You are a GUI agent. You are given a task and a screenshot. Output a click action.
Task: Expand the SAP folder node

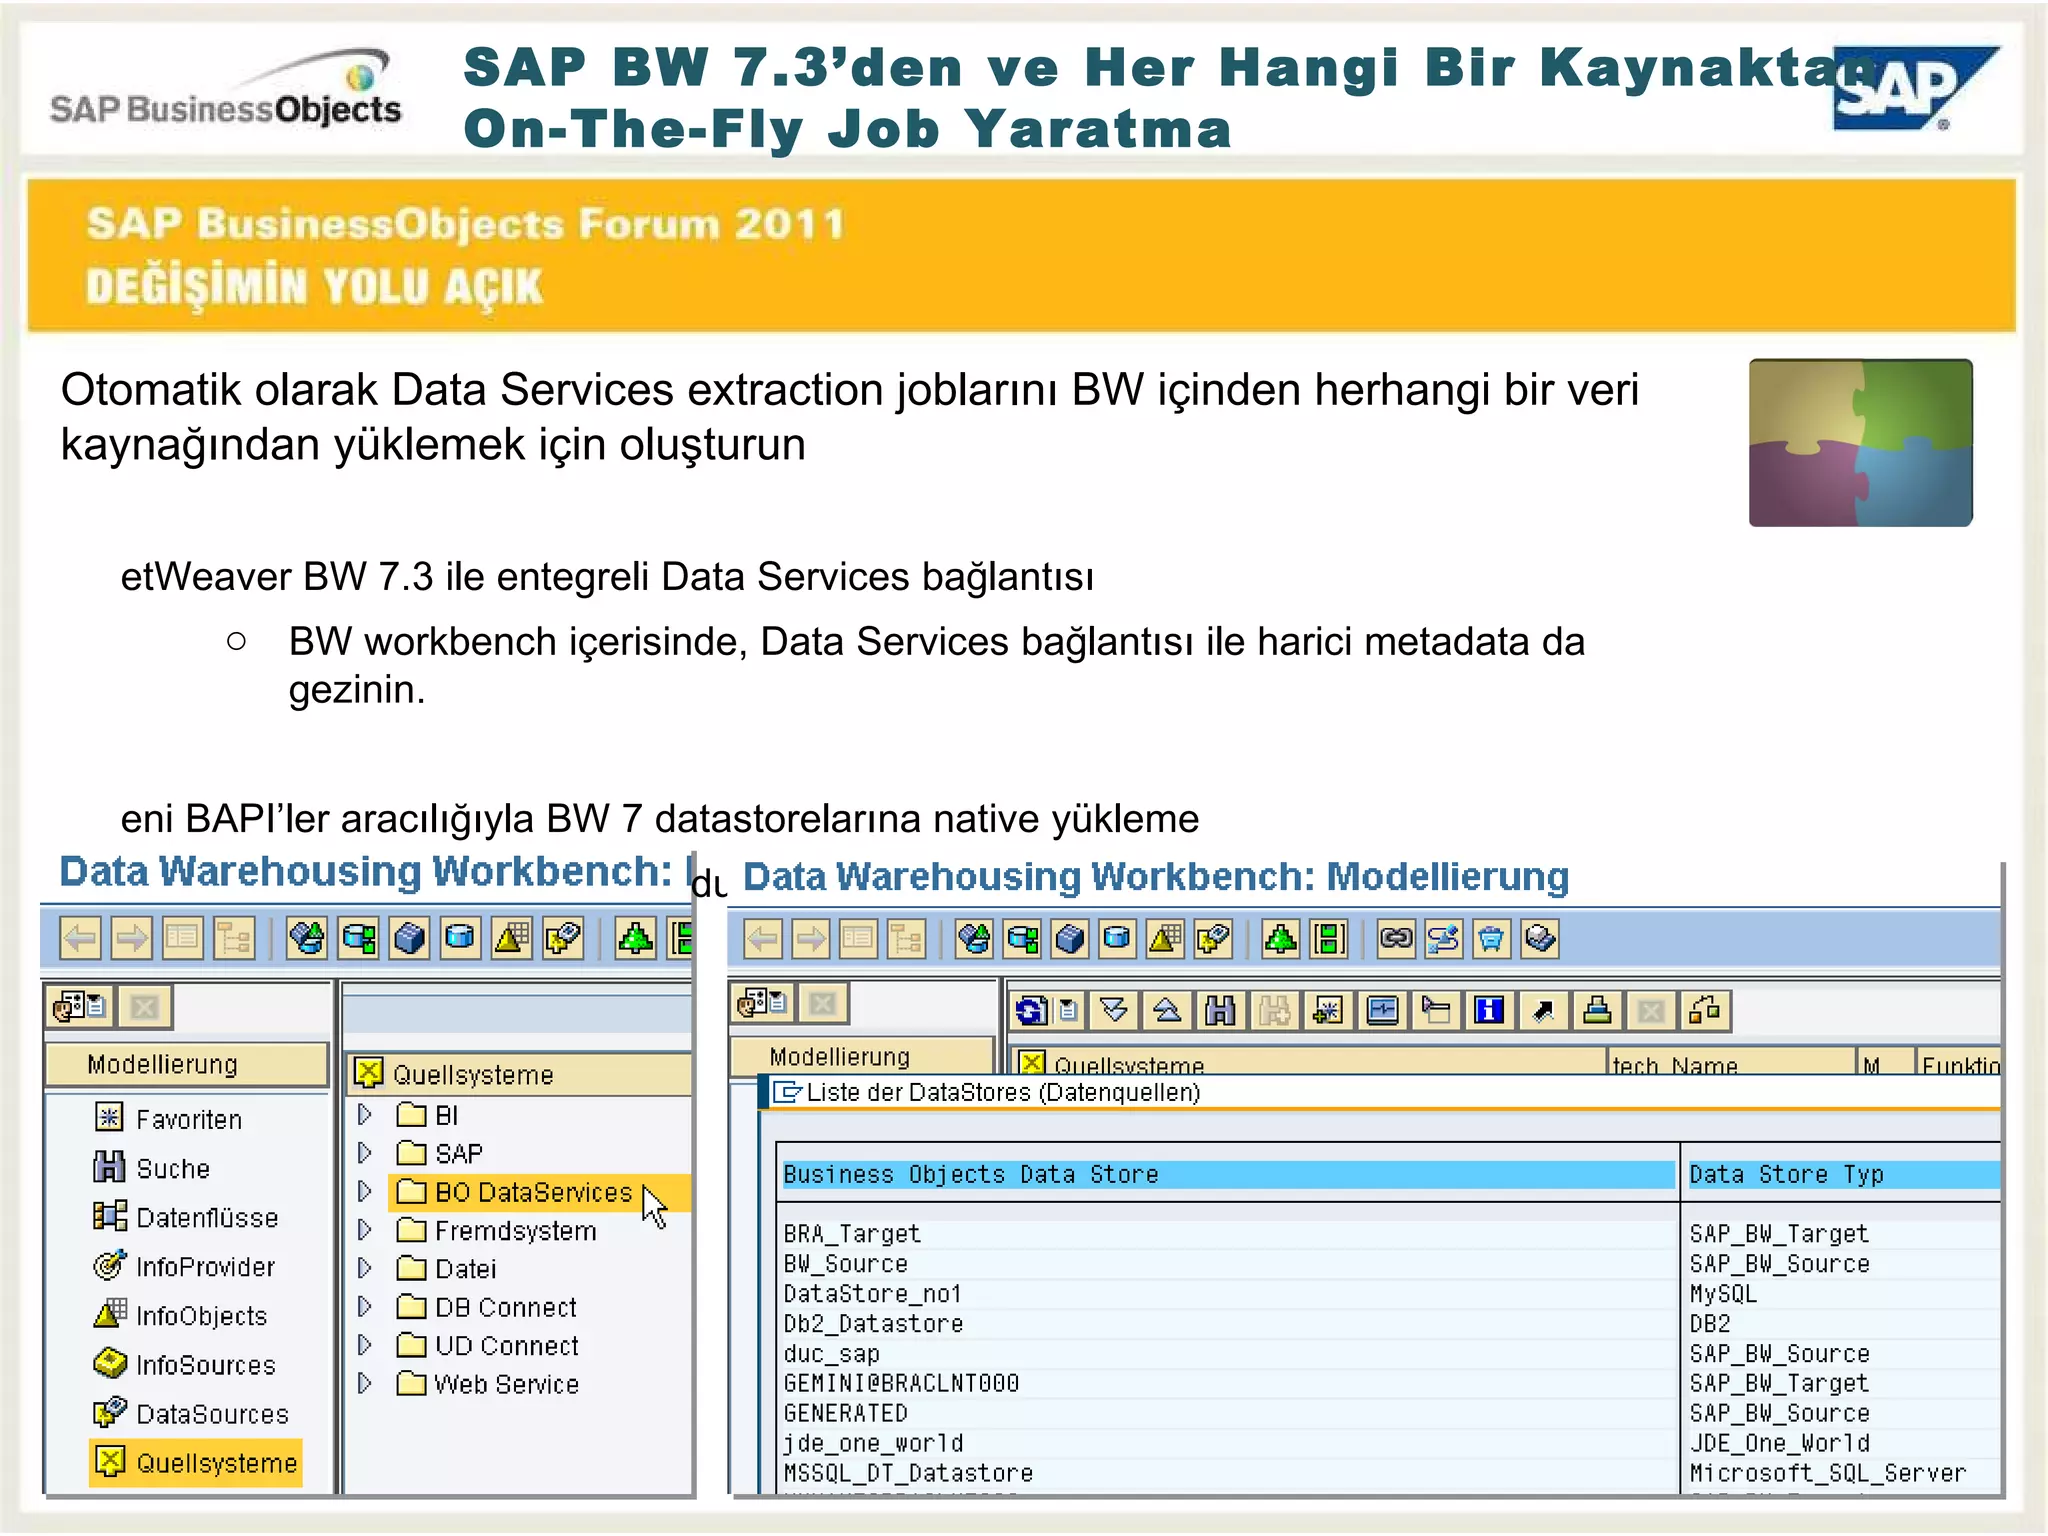365,1153
